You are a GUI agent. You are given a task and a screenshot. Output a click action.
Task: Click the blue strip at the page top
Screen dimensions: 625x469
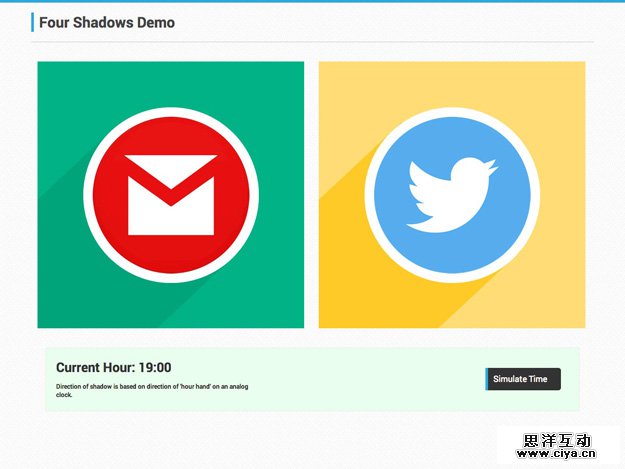[312, 1]
